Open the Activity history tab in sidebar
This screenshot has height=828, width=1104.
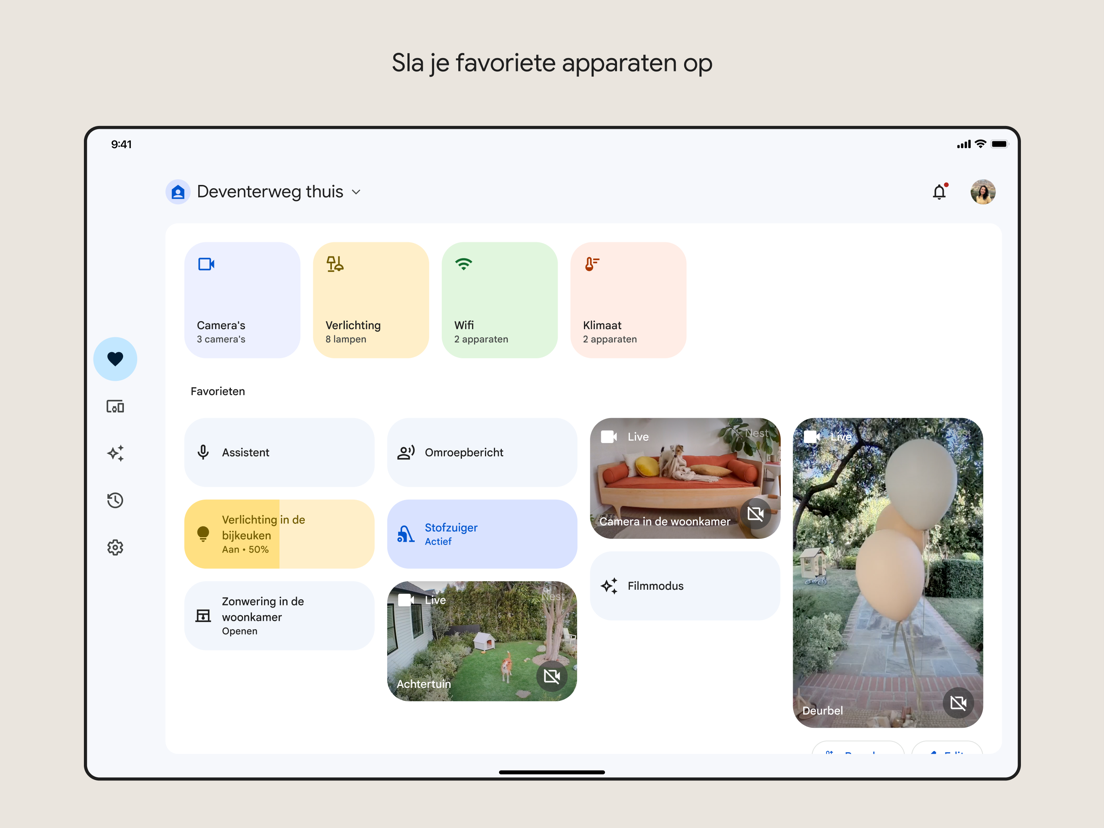pos(115,501)
